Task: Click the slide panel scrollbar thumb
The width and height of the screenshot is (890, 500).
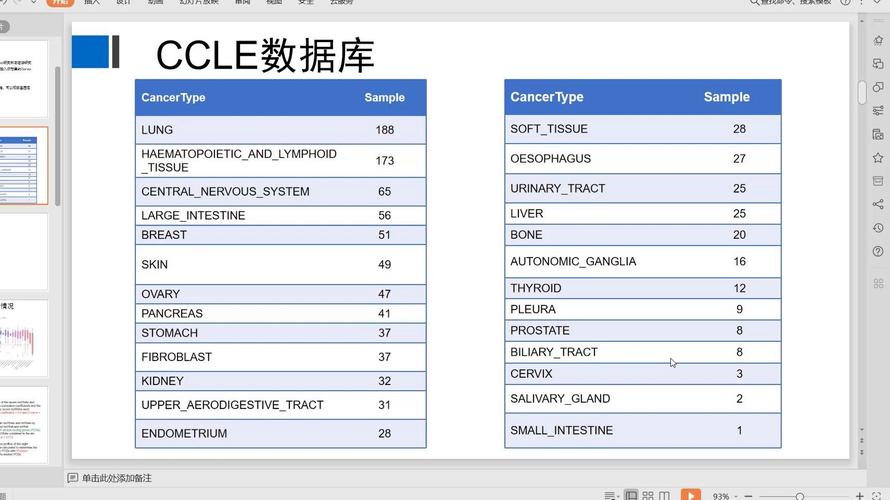Action: pos(57,136)
